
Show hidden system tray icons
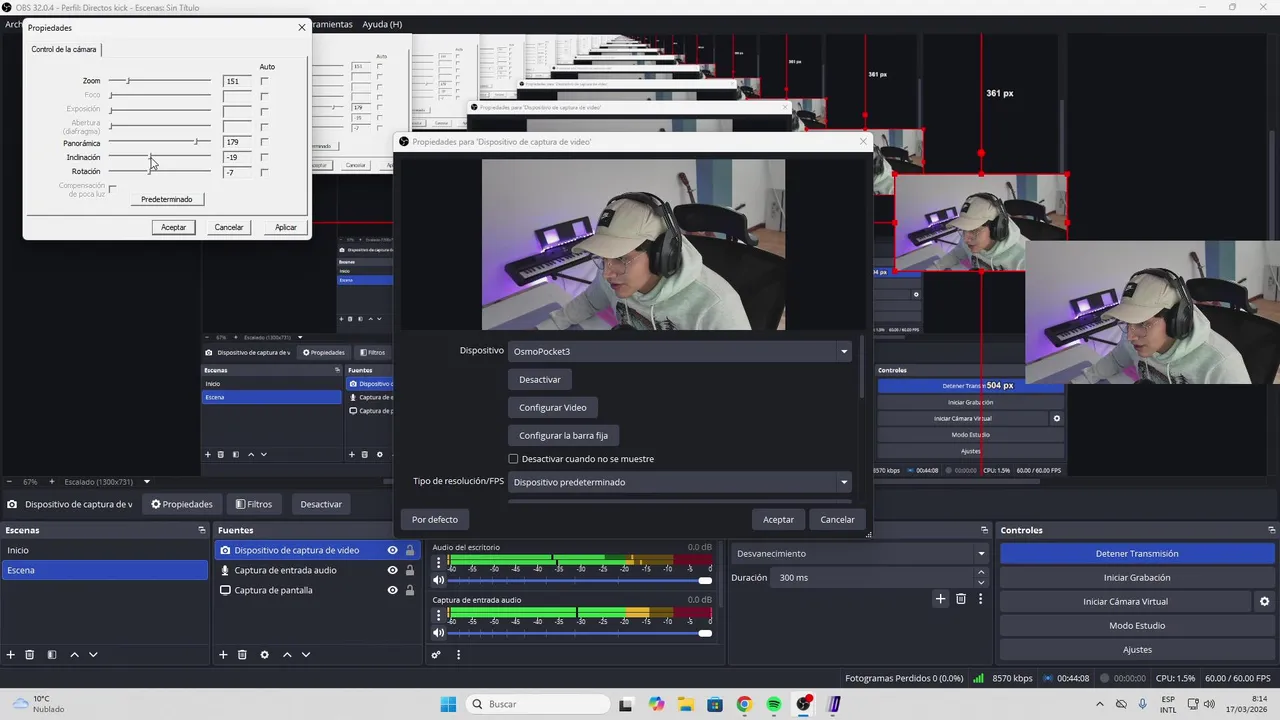[x=1100, y=704]
